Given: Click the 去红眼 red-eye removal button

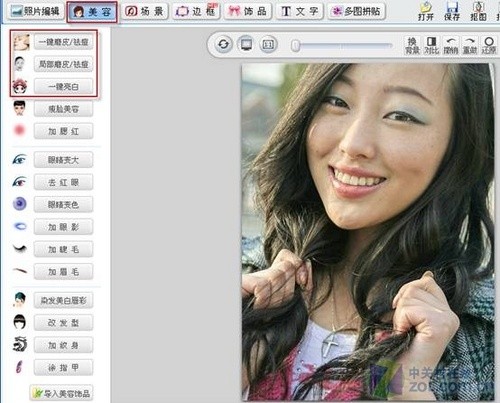Looking at the screenshot, I should point(63,182).
